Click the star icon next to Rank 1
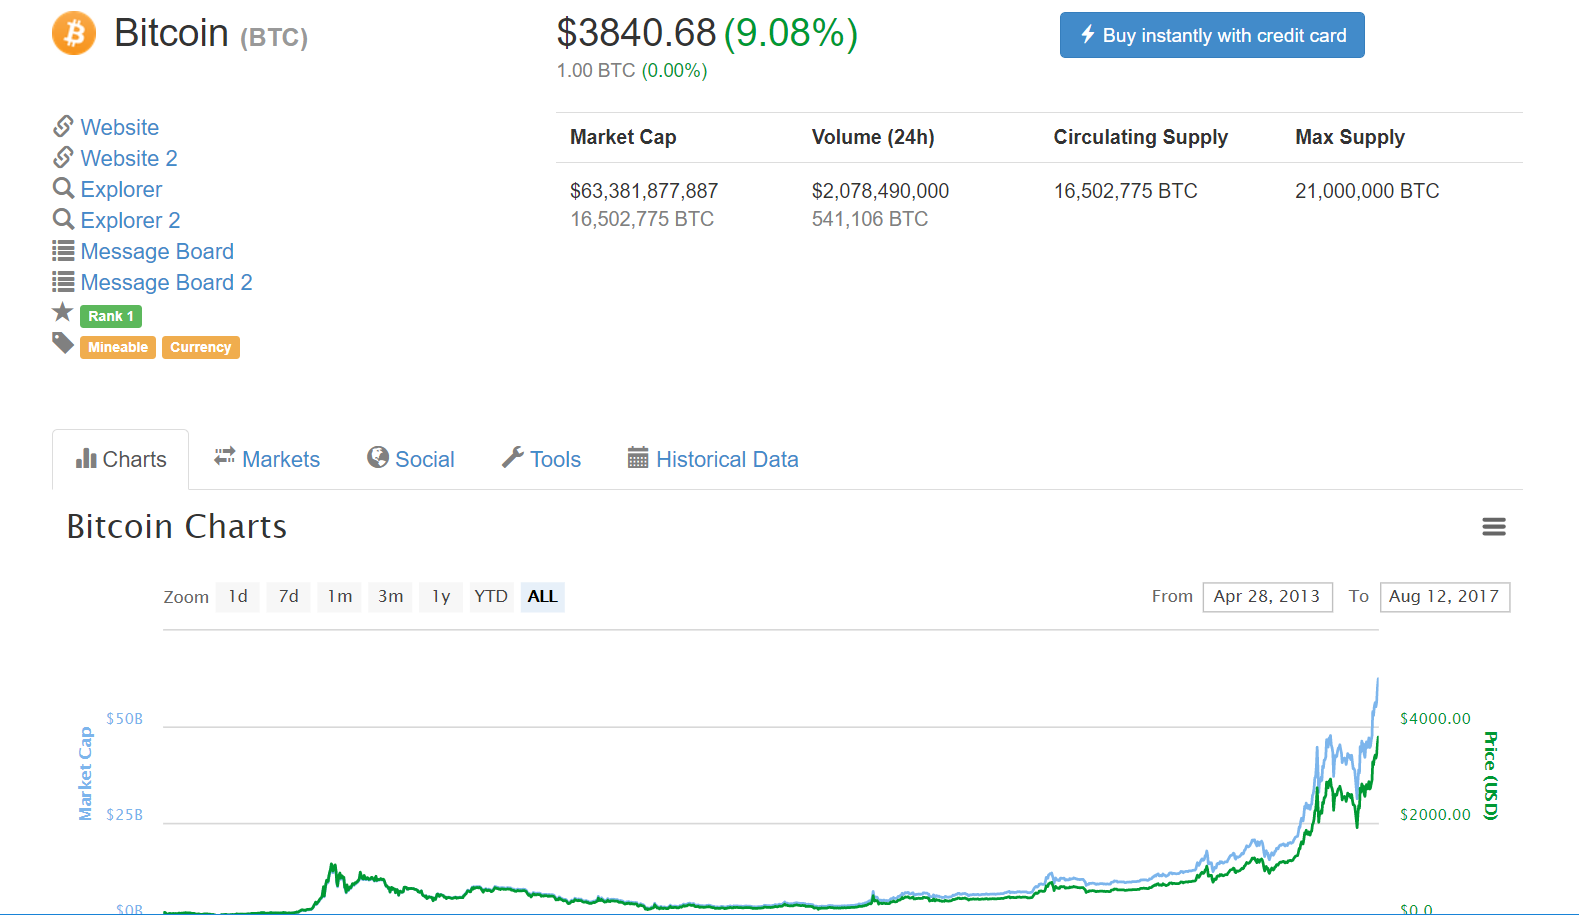Image resolution: width=1579 pixels, height=915 pixels. [63, 312]
